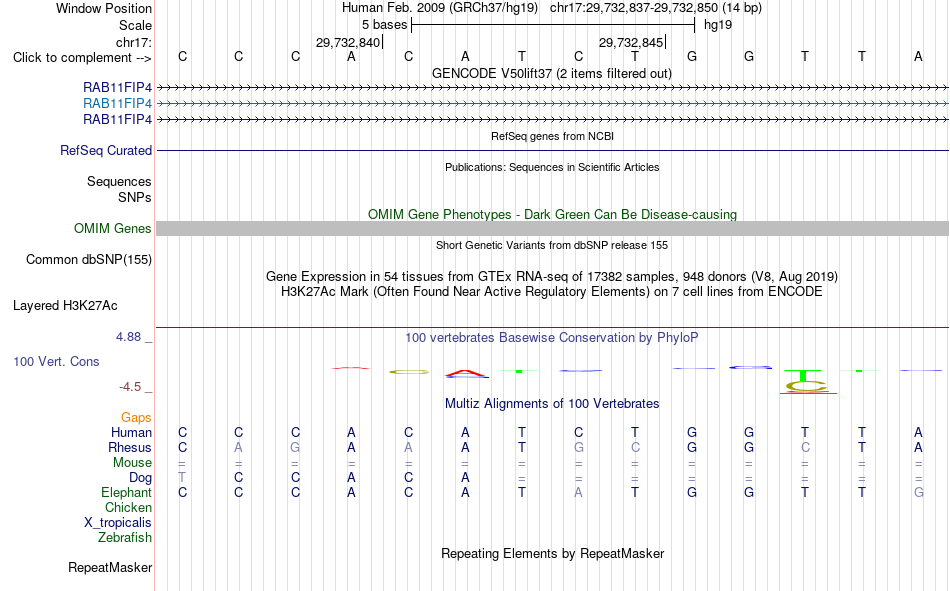Viewport: 950px width, 591px height.
Task: Click the green T over yellow C PhyloP logo
Action: pyautogui.click(x=806, y=381)
